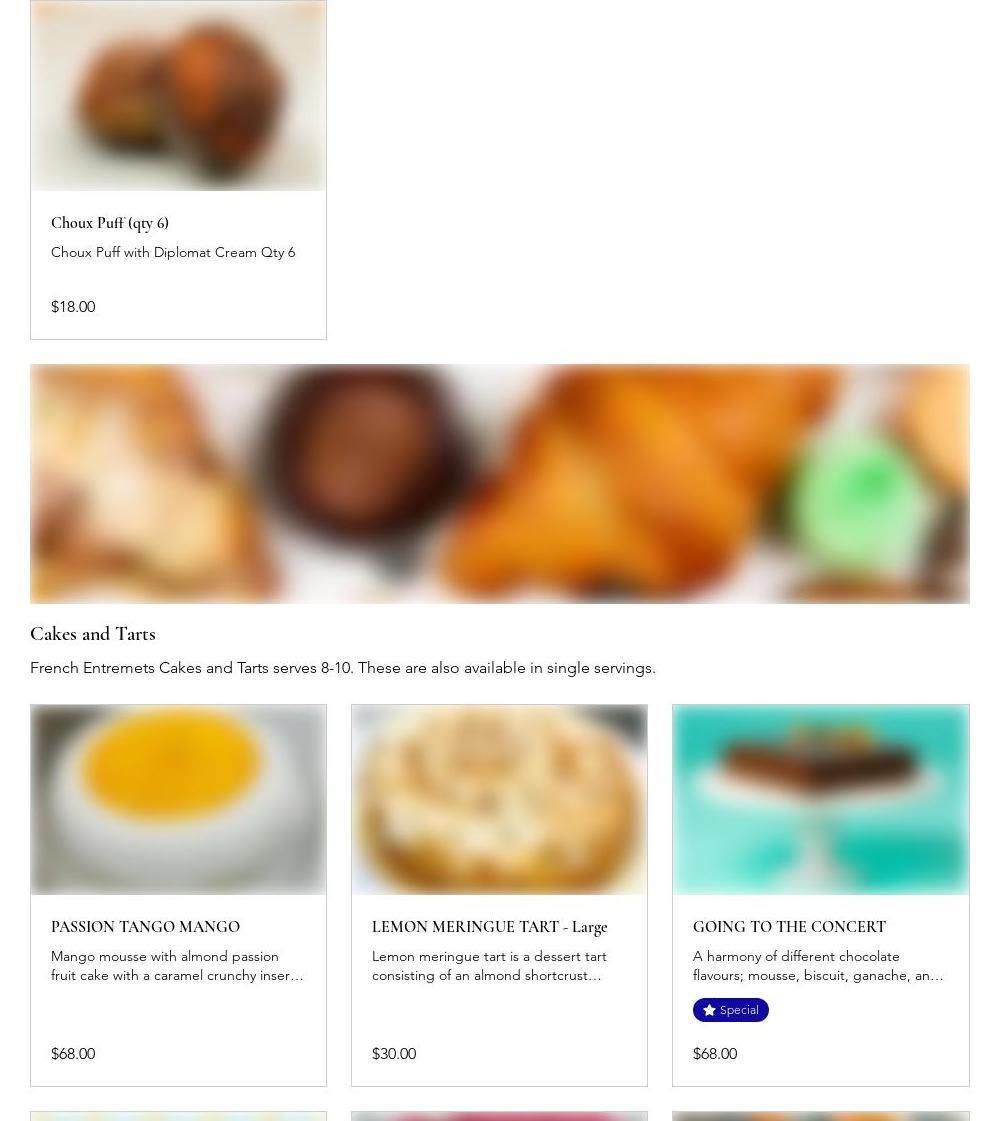
Task: Click Choux Puff with Diplomat Cream description
Action: coord(173,252)
